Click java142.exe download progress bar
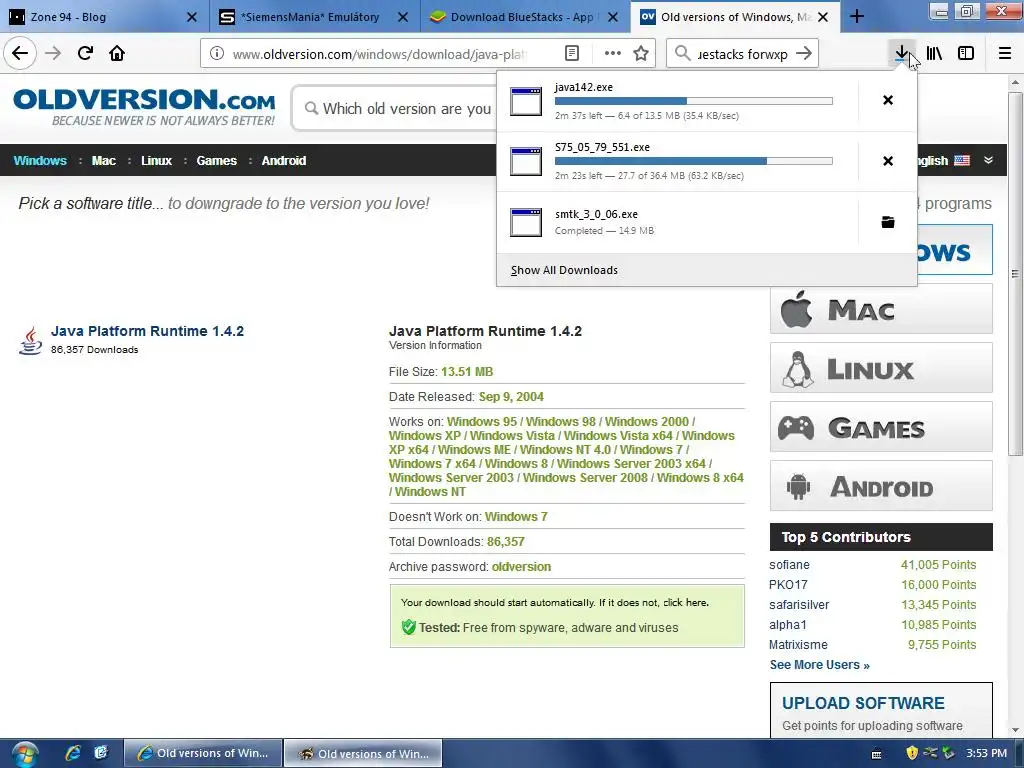 point(694,101)
